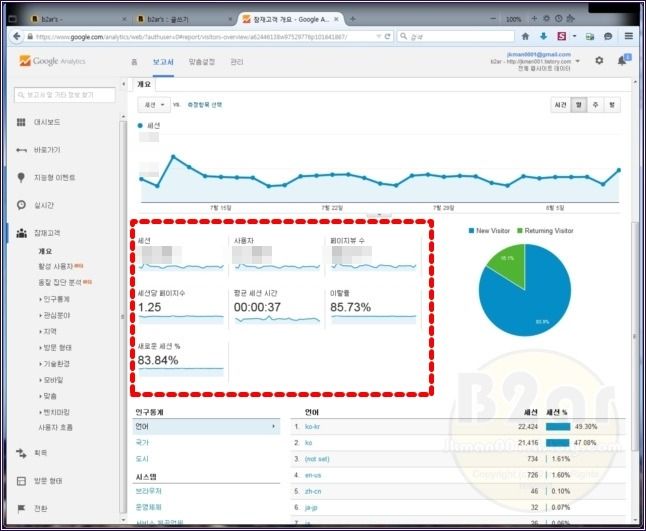Viewport: 646px width, 531px height.
Task: Expand the 인구통계 sidebar item
Action: (x=55, y=299)
